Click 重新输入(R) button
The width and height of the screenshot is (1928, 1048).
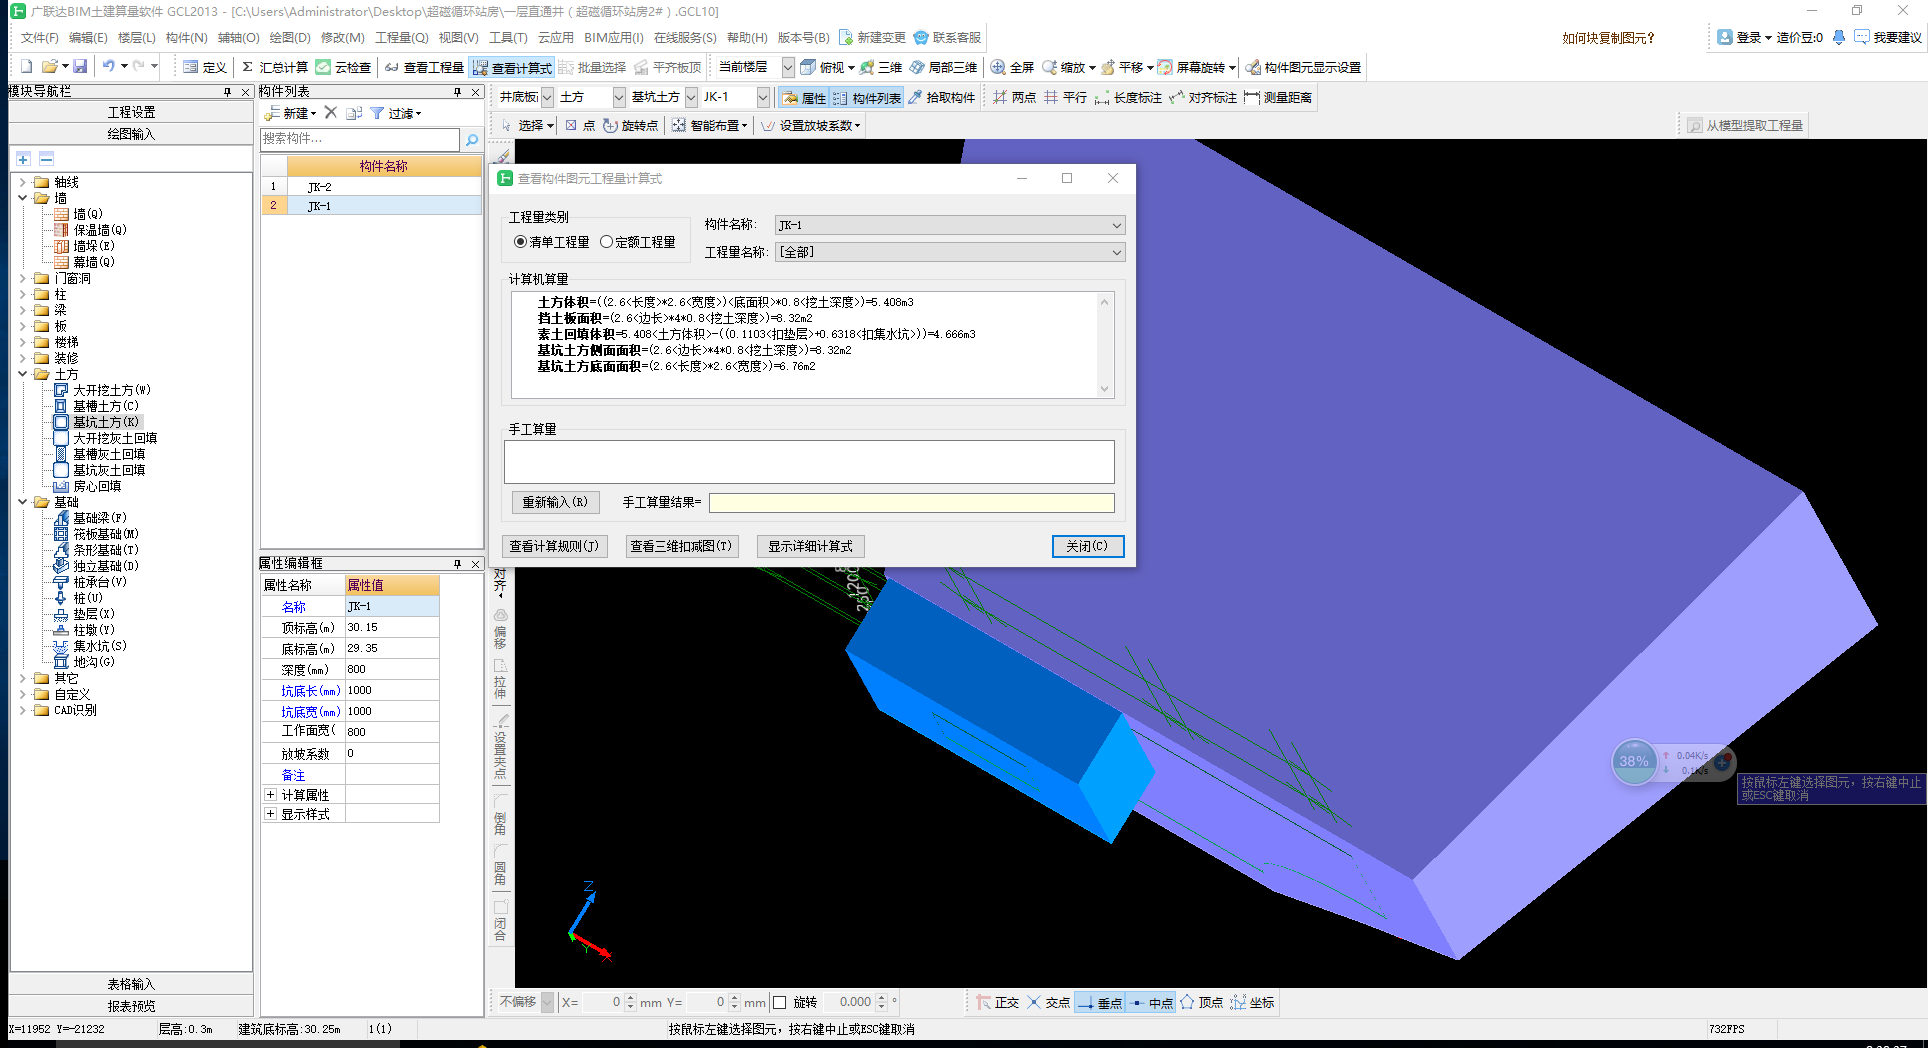554,502
